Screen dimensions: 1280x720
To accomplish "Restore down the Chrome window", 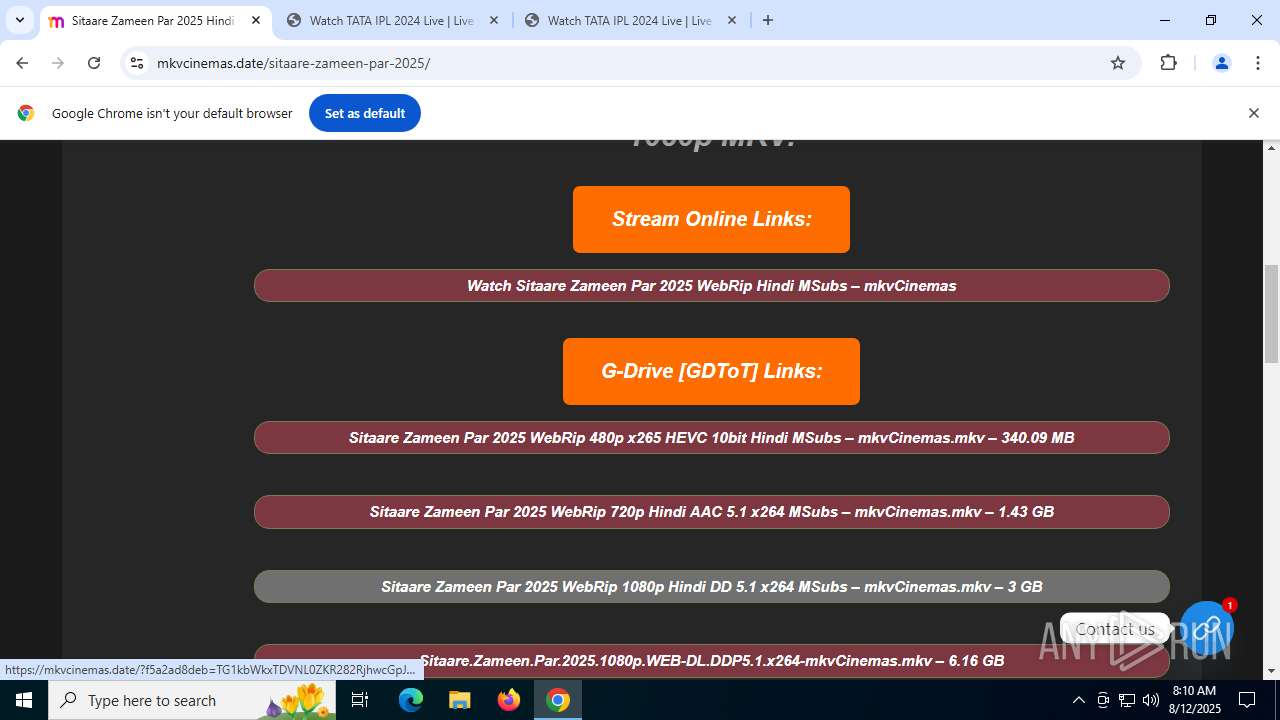I will click(1211, 20).
